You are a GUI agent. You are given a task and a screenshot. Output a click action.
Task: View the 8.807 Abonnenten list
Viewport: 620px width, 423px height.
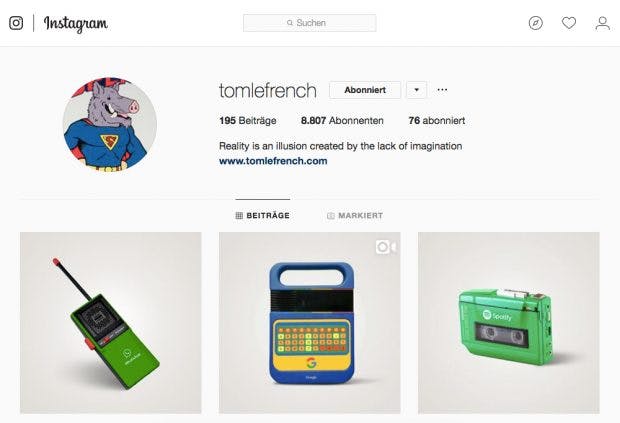tap(342, 121)
